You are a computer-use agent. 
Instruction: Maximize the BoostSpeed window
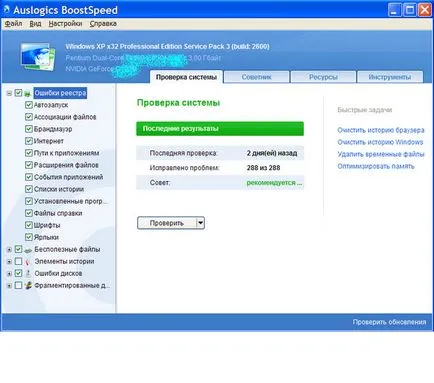click(x=410, y=10)
